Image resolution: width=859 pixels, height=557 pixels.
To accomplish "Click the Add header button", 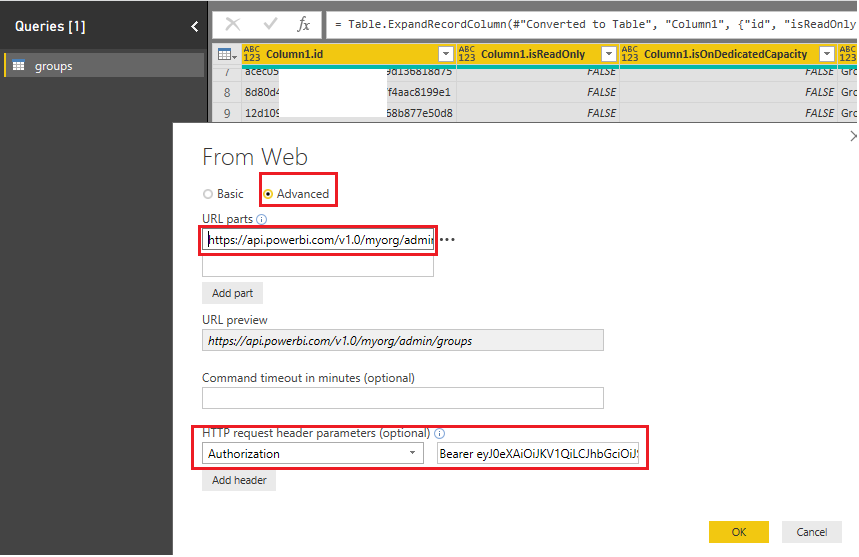I will (x=239, y=480).
